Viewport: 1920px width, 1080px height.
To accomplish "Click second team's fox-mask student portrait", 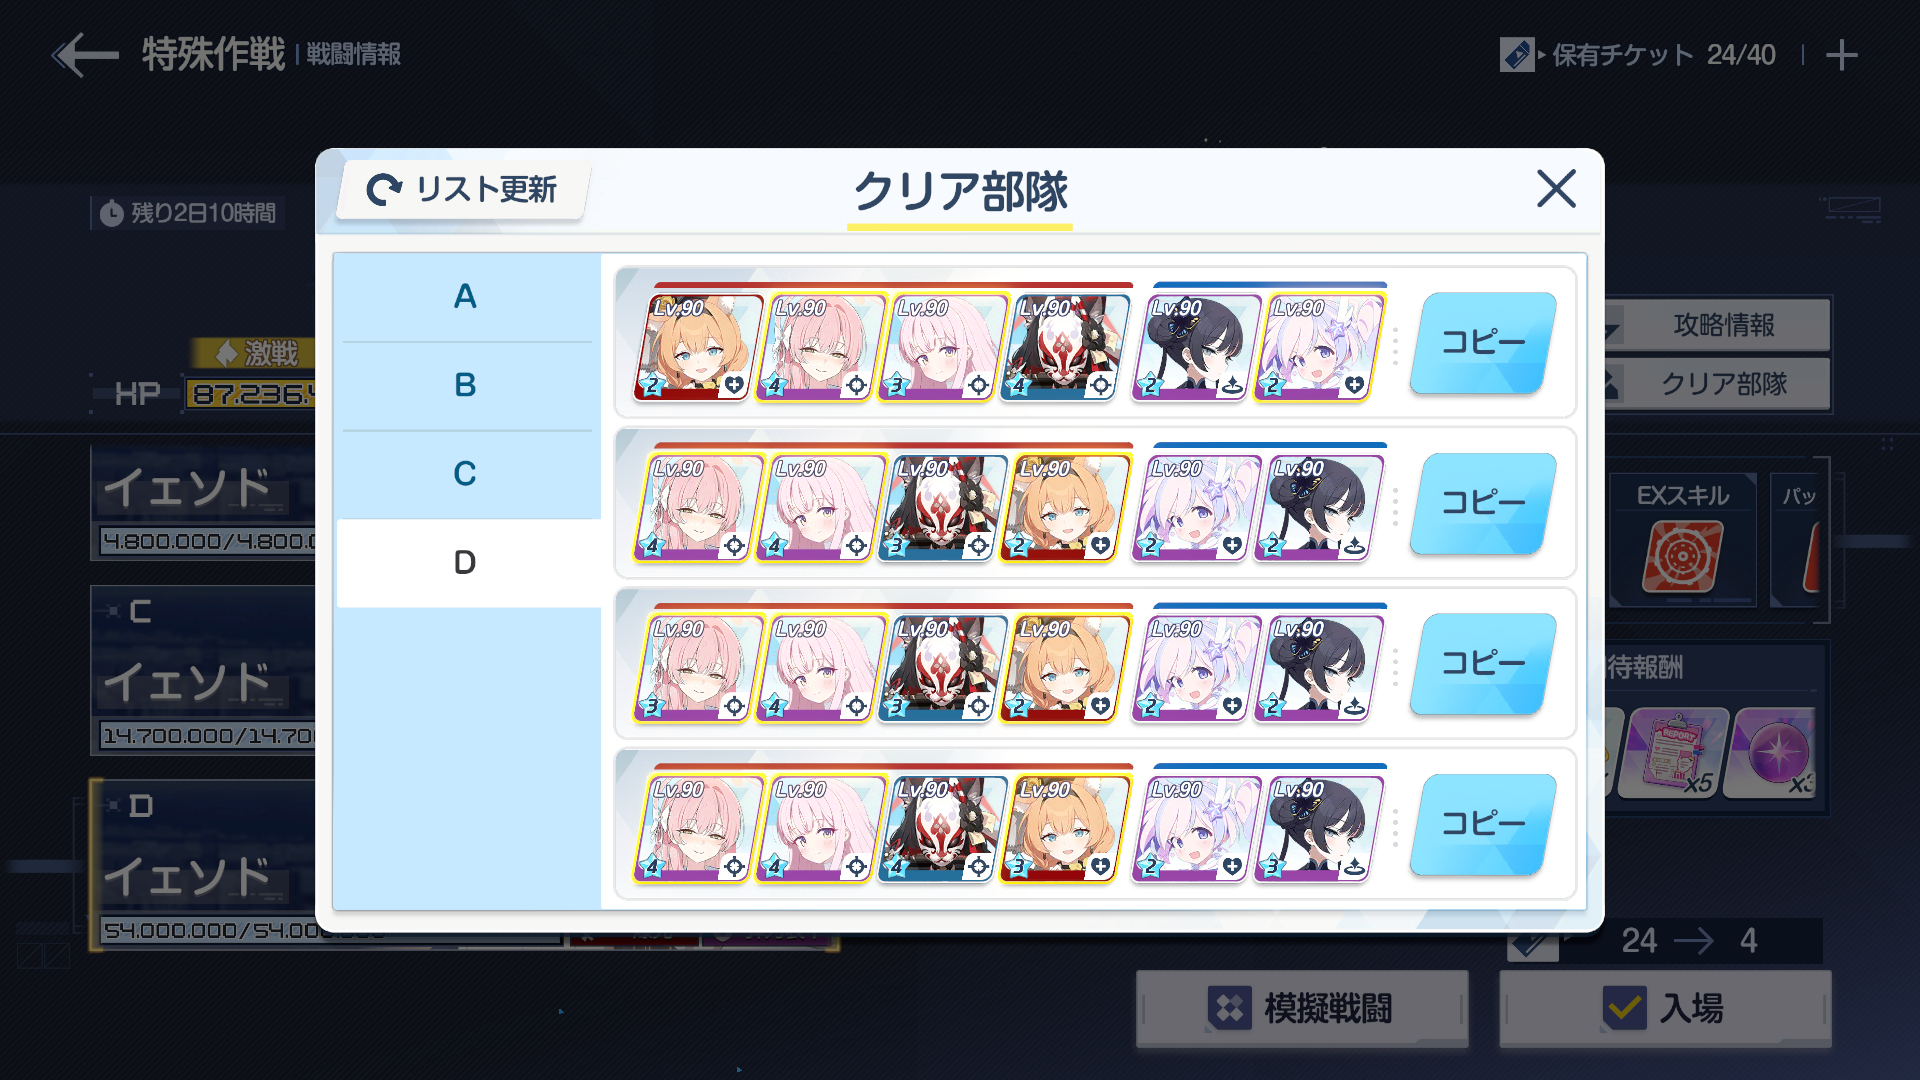I will coord(941,508).
